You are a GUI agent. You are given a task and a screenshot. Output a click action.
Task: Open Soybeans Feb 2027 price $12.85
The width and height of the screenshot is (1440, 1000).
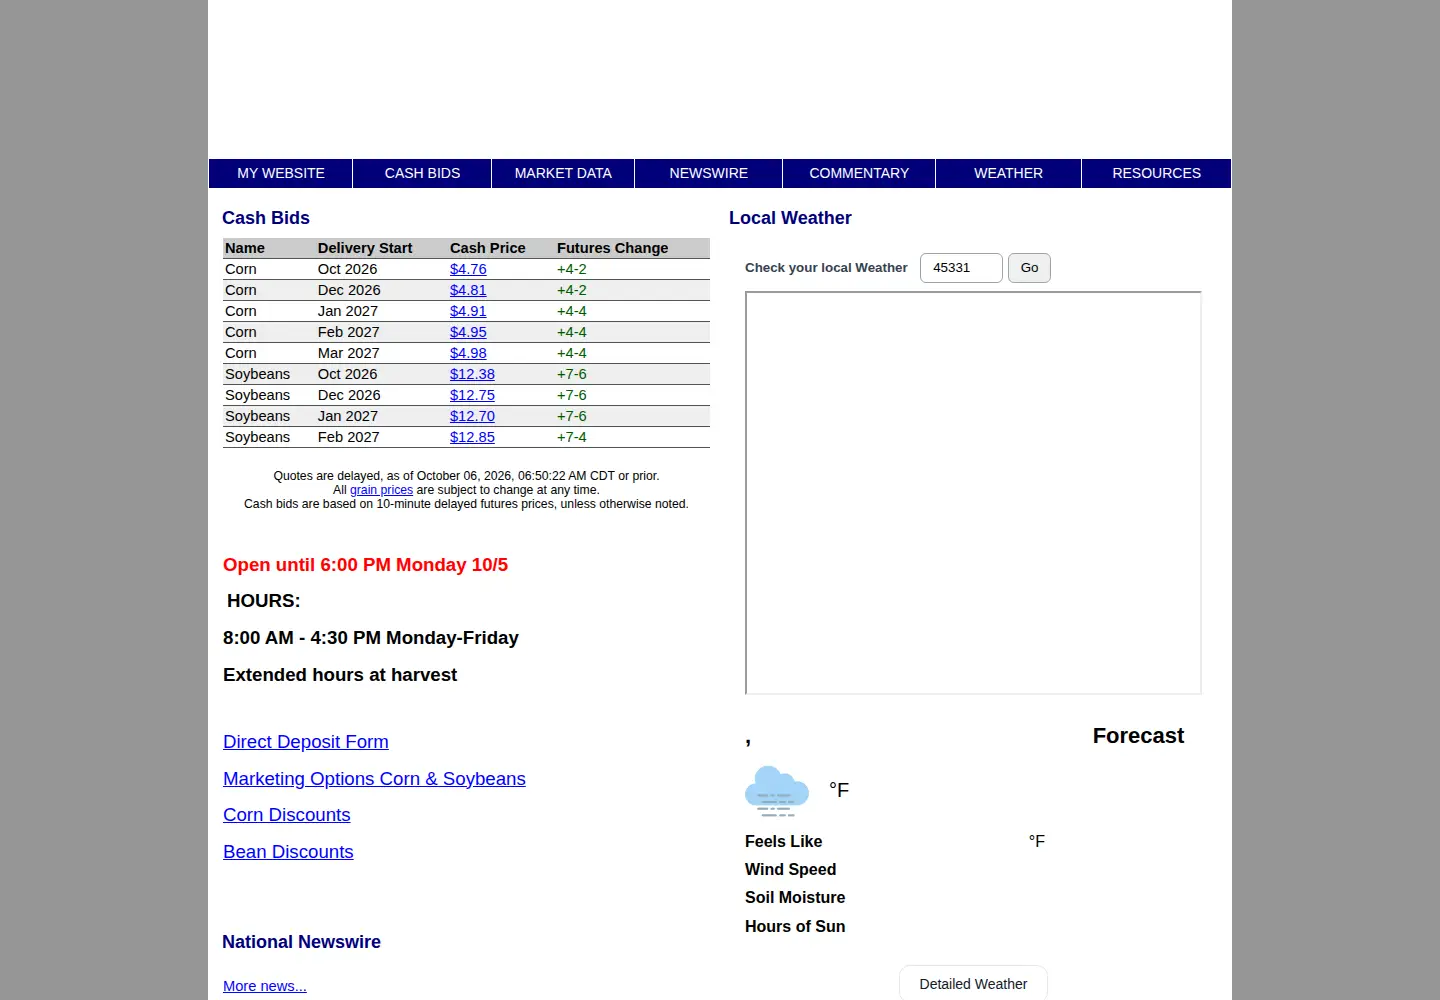tap(472, 437)
